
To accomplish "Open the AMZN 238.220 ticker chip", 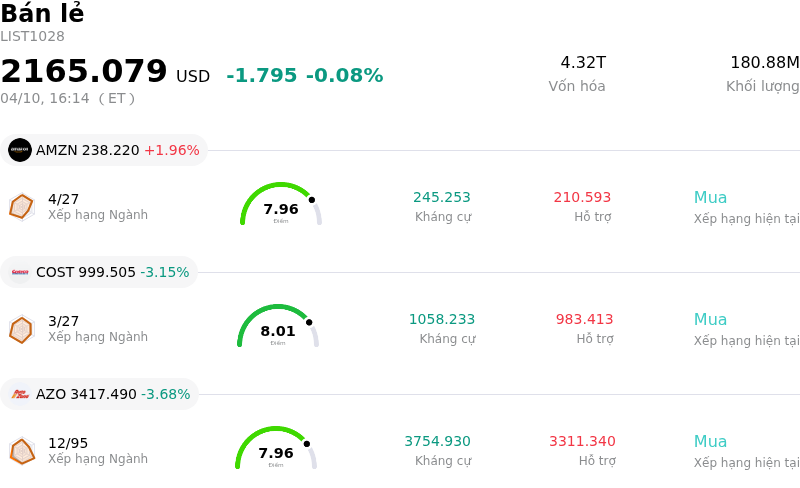I will coord(104,150).
